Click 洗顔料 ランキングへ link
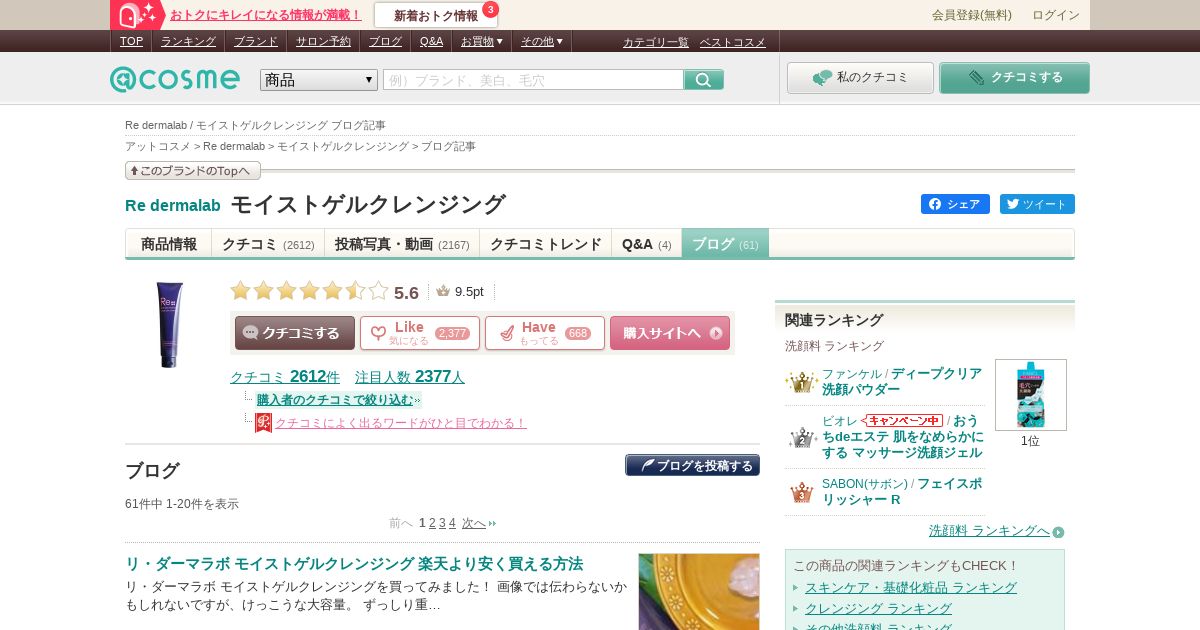Screen dimensions: 1200x630 tap(989, 531)
